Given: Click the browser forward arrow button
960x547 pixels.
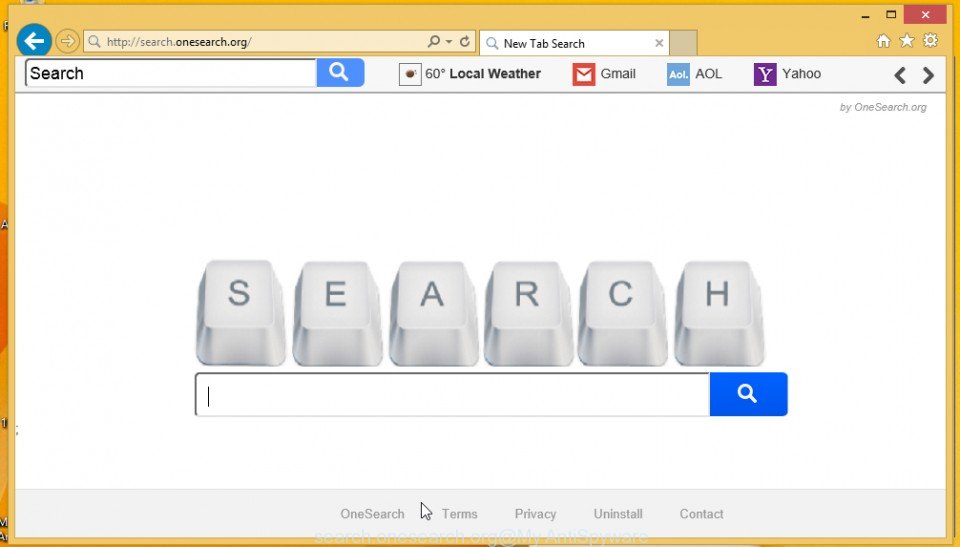Looking at the screenshot, I should point(67,42).
